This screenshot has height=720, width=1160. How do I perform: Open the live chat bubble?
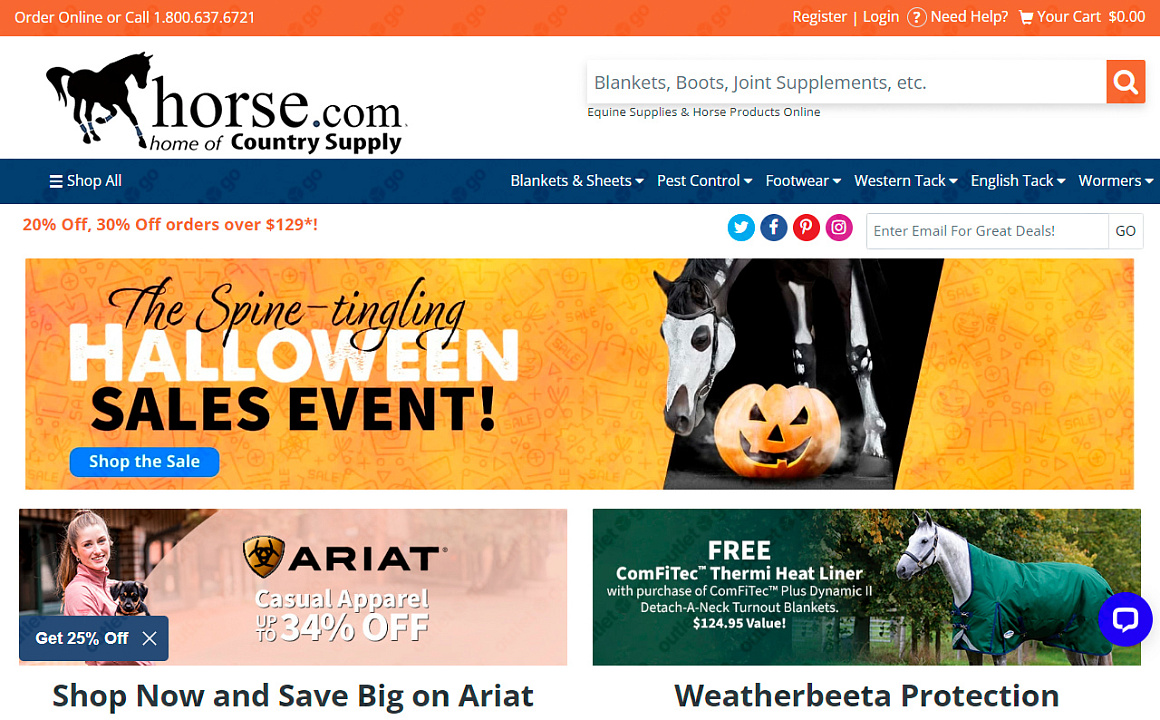click(x=1124, y=619)
